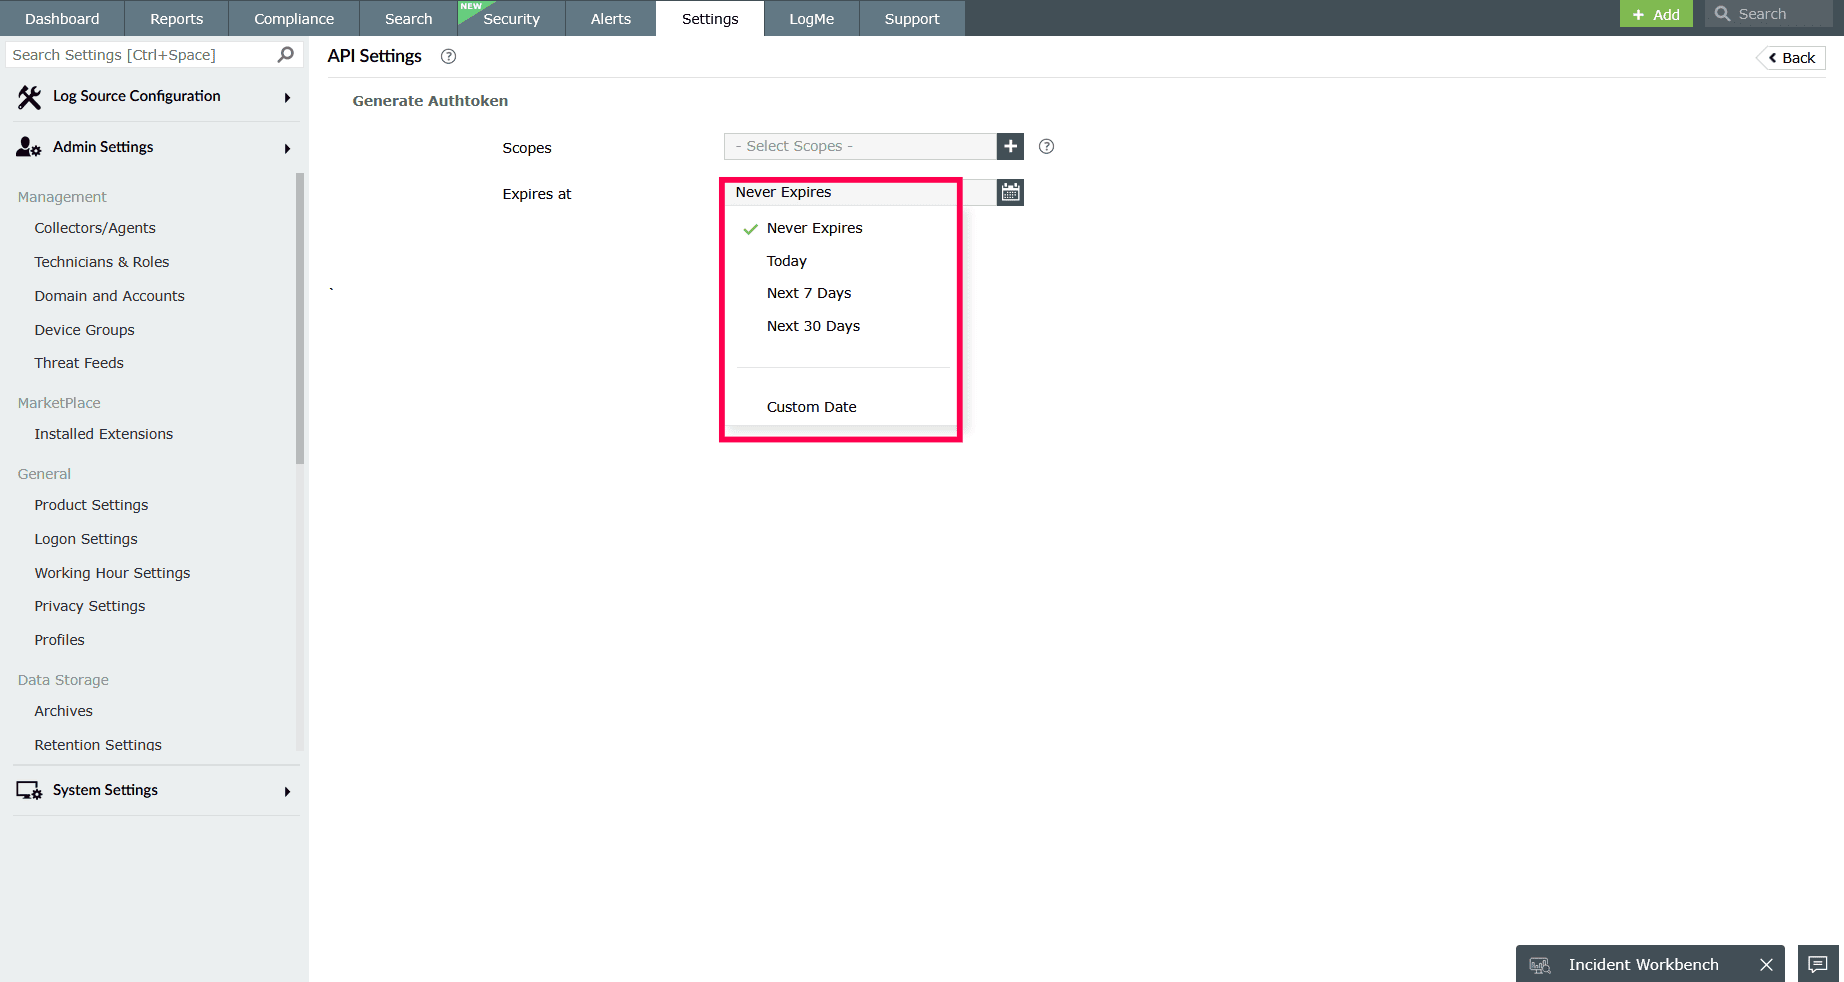Image resolution: width=1844 pixels, height=982 pixels.
Task: Click the global search icon top right
Action: coord(1722,13)
